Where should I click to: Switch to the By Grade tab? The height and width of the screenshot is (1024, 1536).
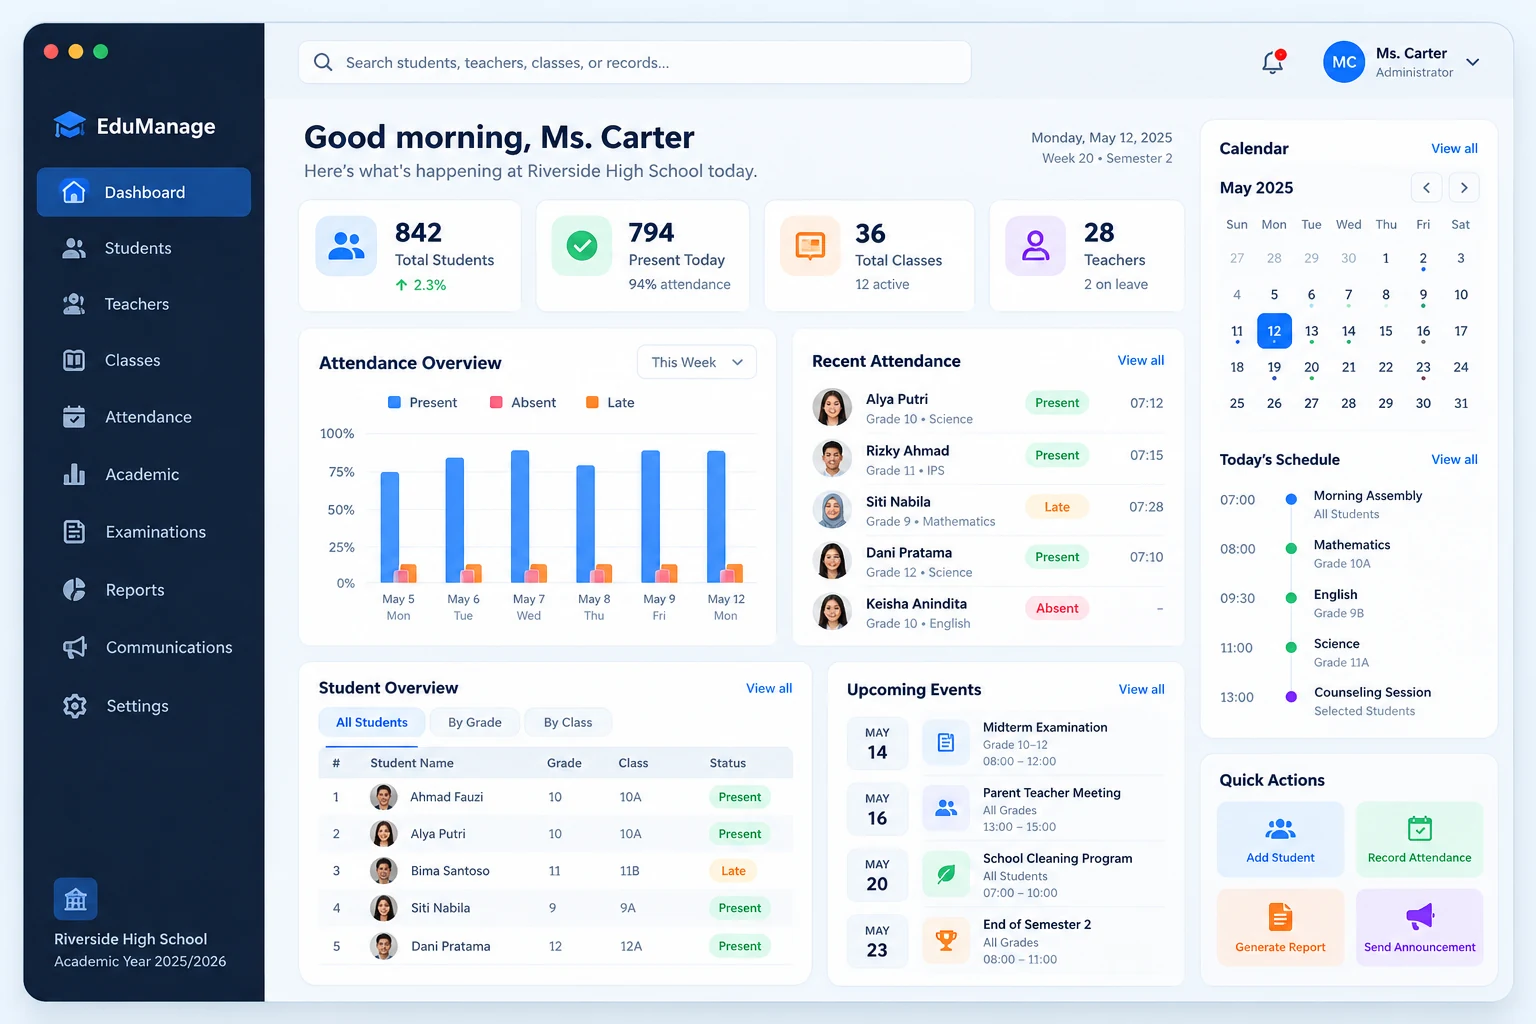[475, 722]
